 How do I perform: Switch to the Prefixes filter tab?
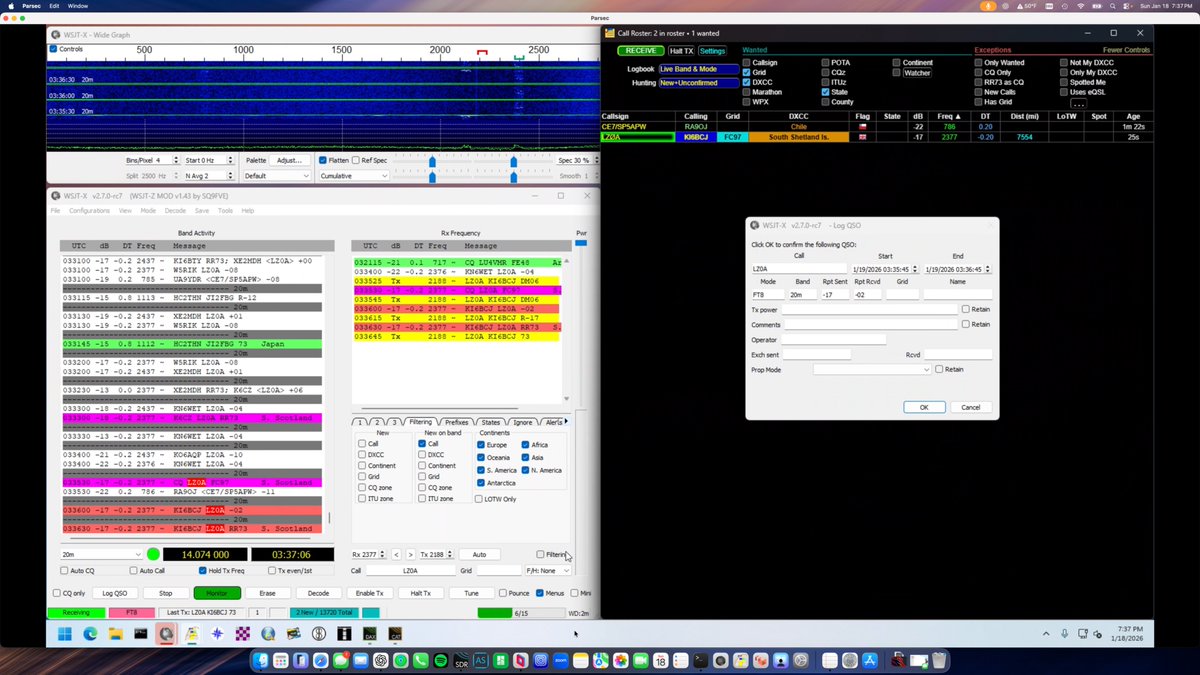(456, 422)
